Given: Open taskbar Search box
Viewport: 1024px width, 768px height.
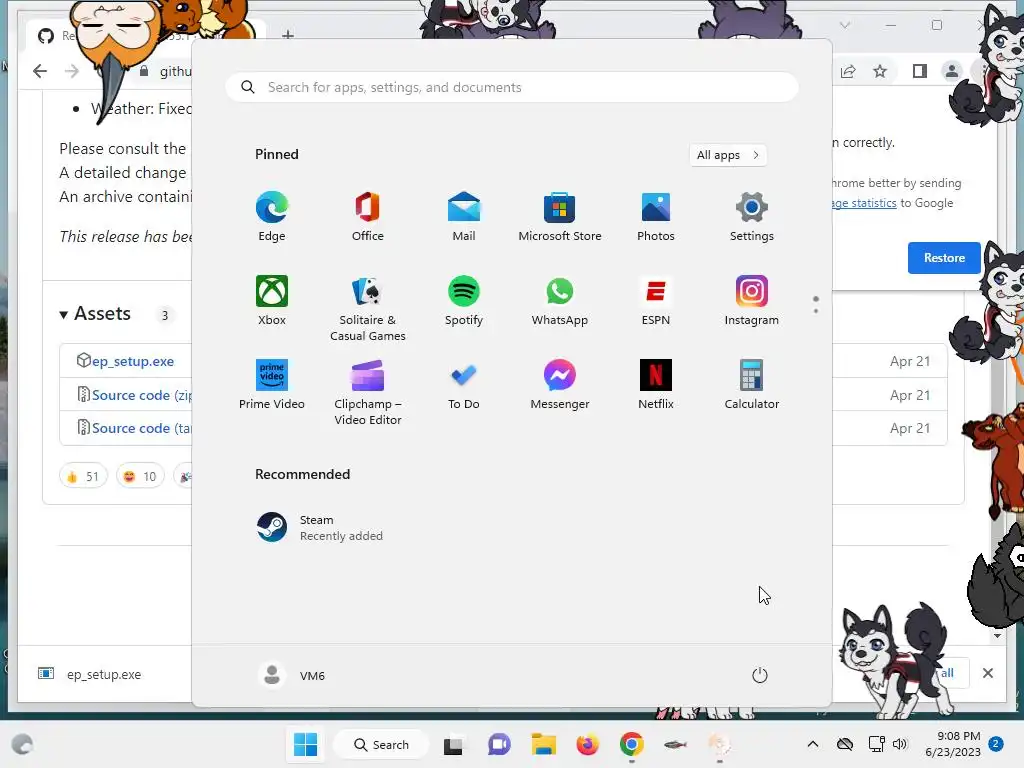Looking at the screenshot, I should [381, 744].
